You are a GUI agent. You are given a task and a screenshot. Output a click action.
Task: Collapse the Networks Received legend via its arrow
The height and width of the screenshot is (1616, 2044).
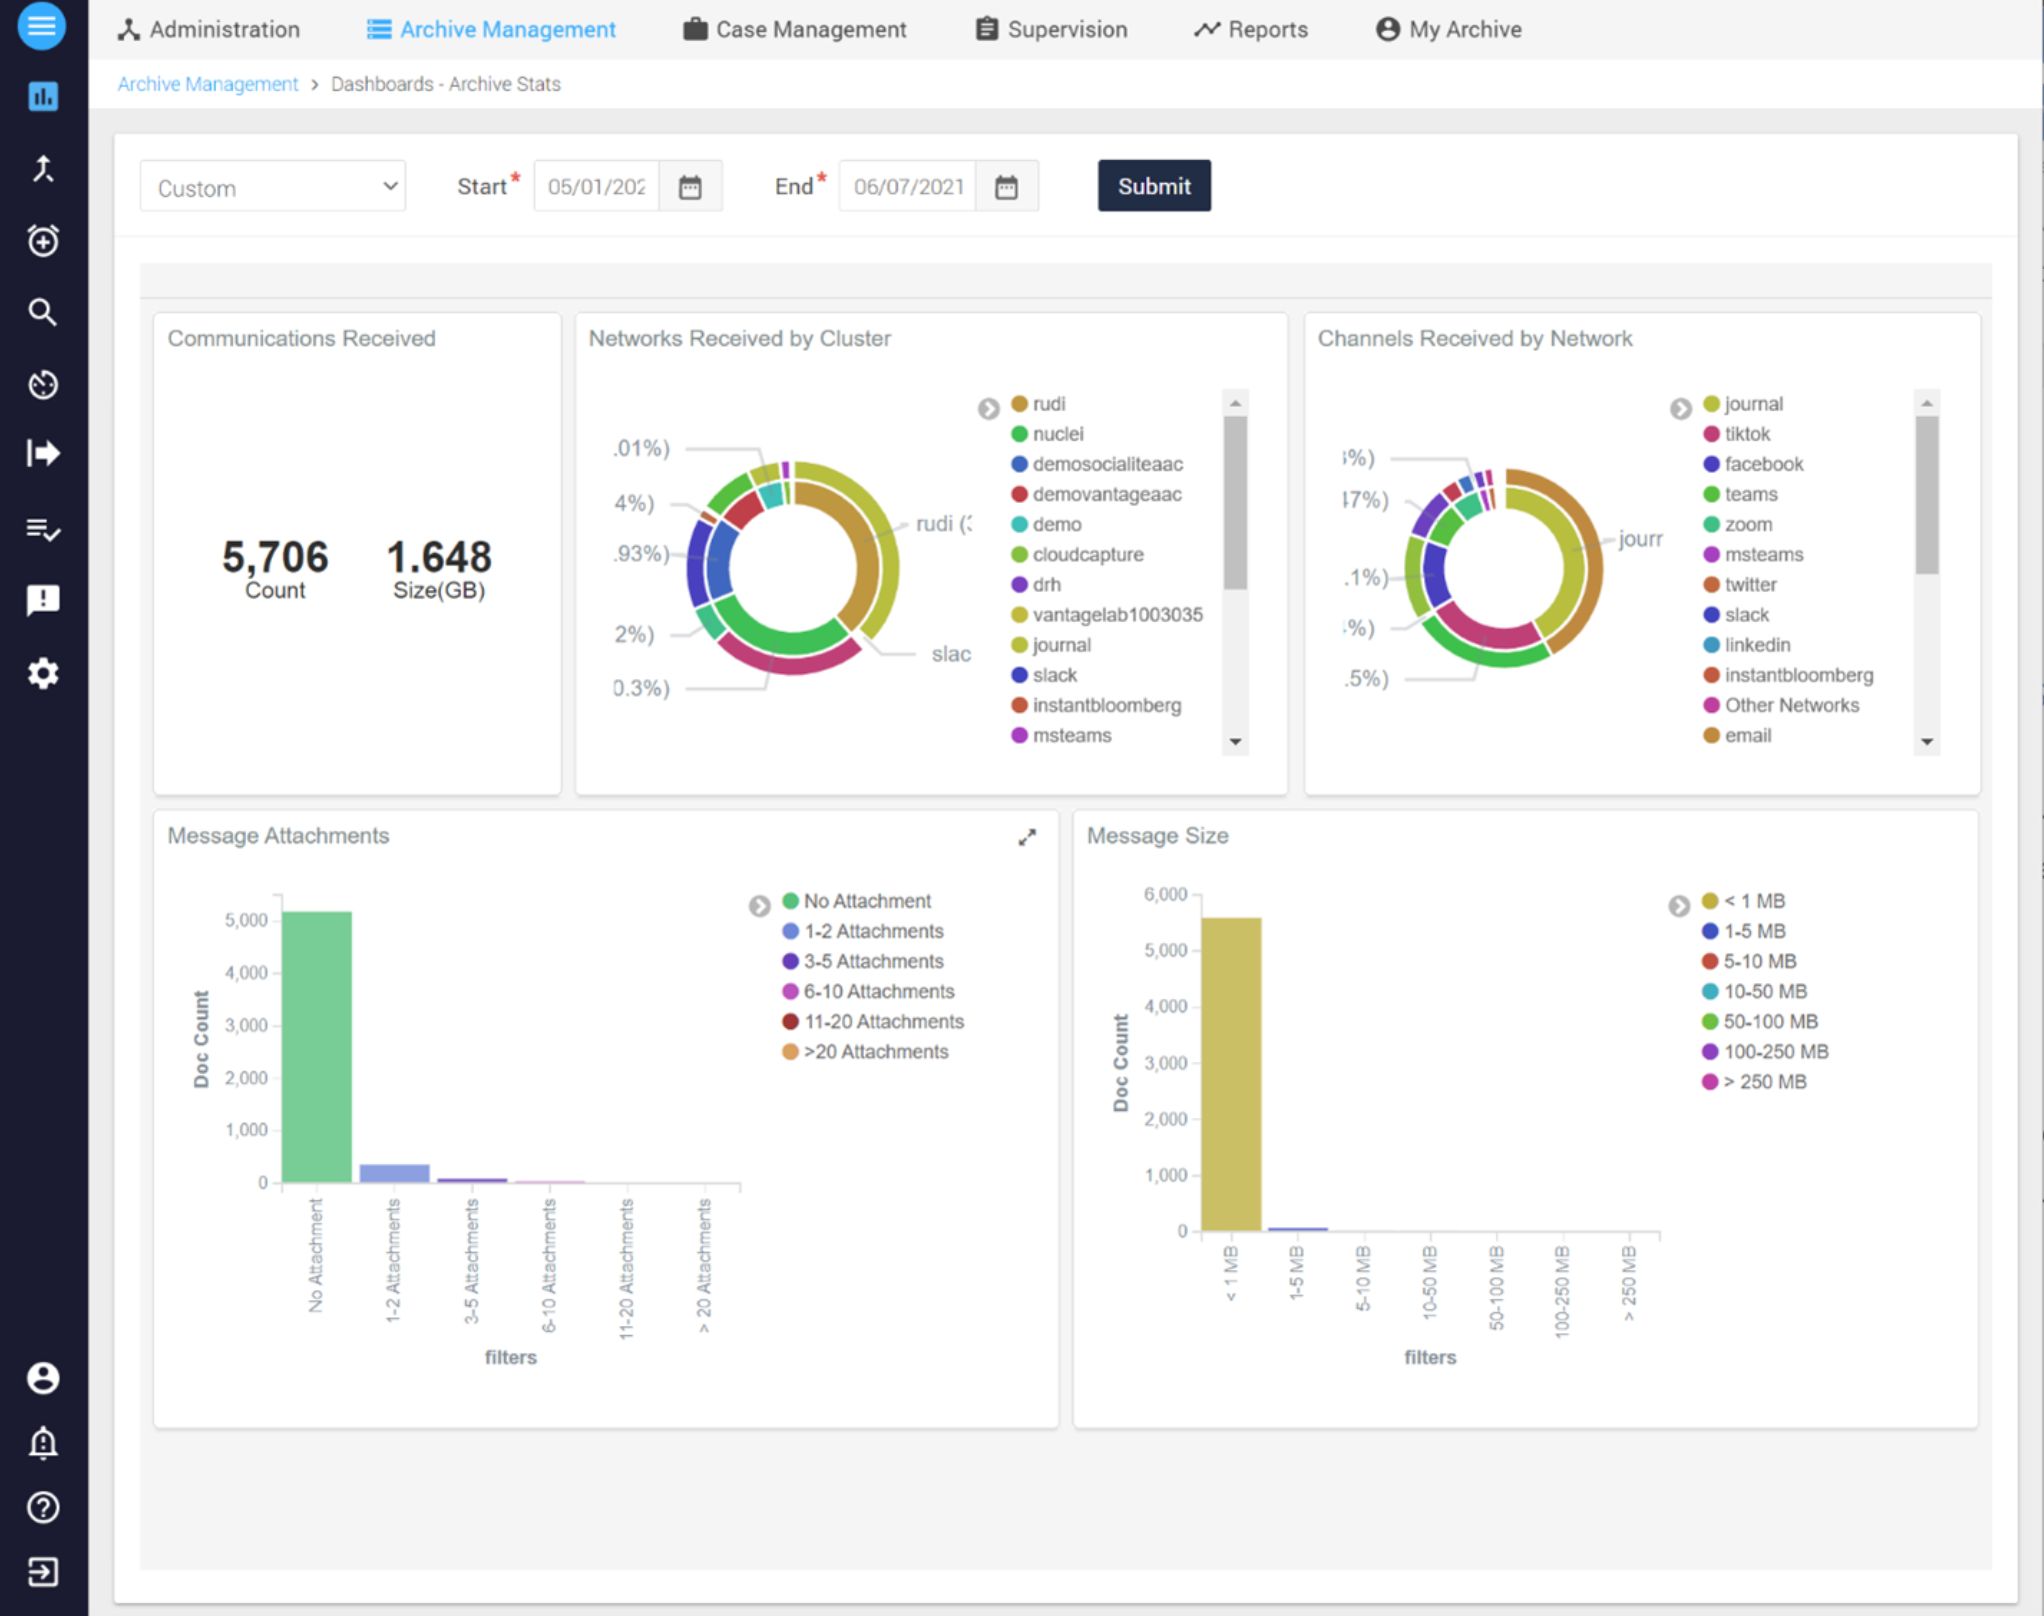pos(988,408)
